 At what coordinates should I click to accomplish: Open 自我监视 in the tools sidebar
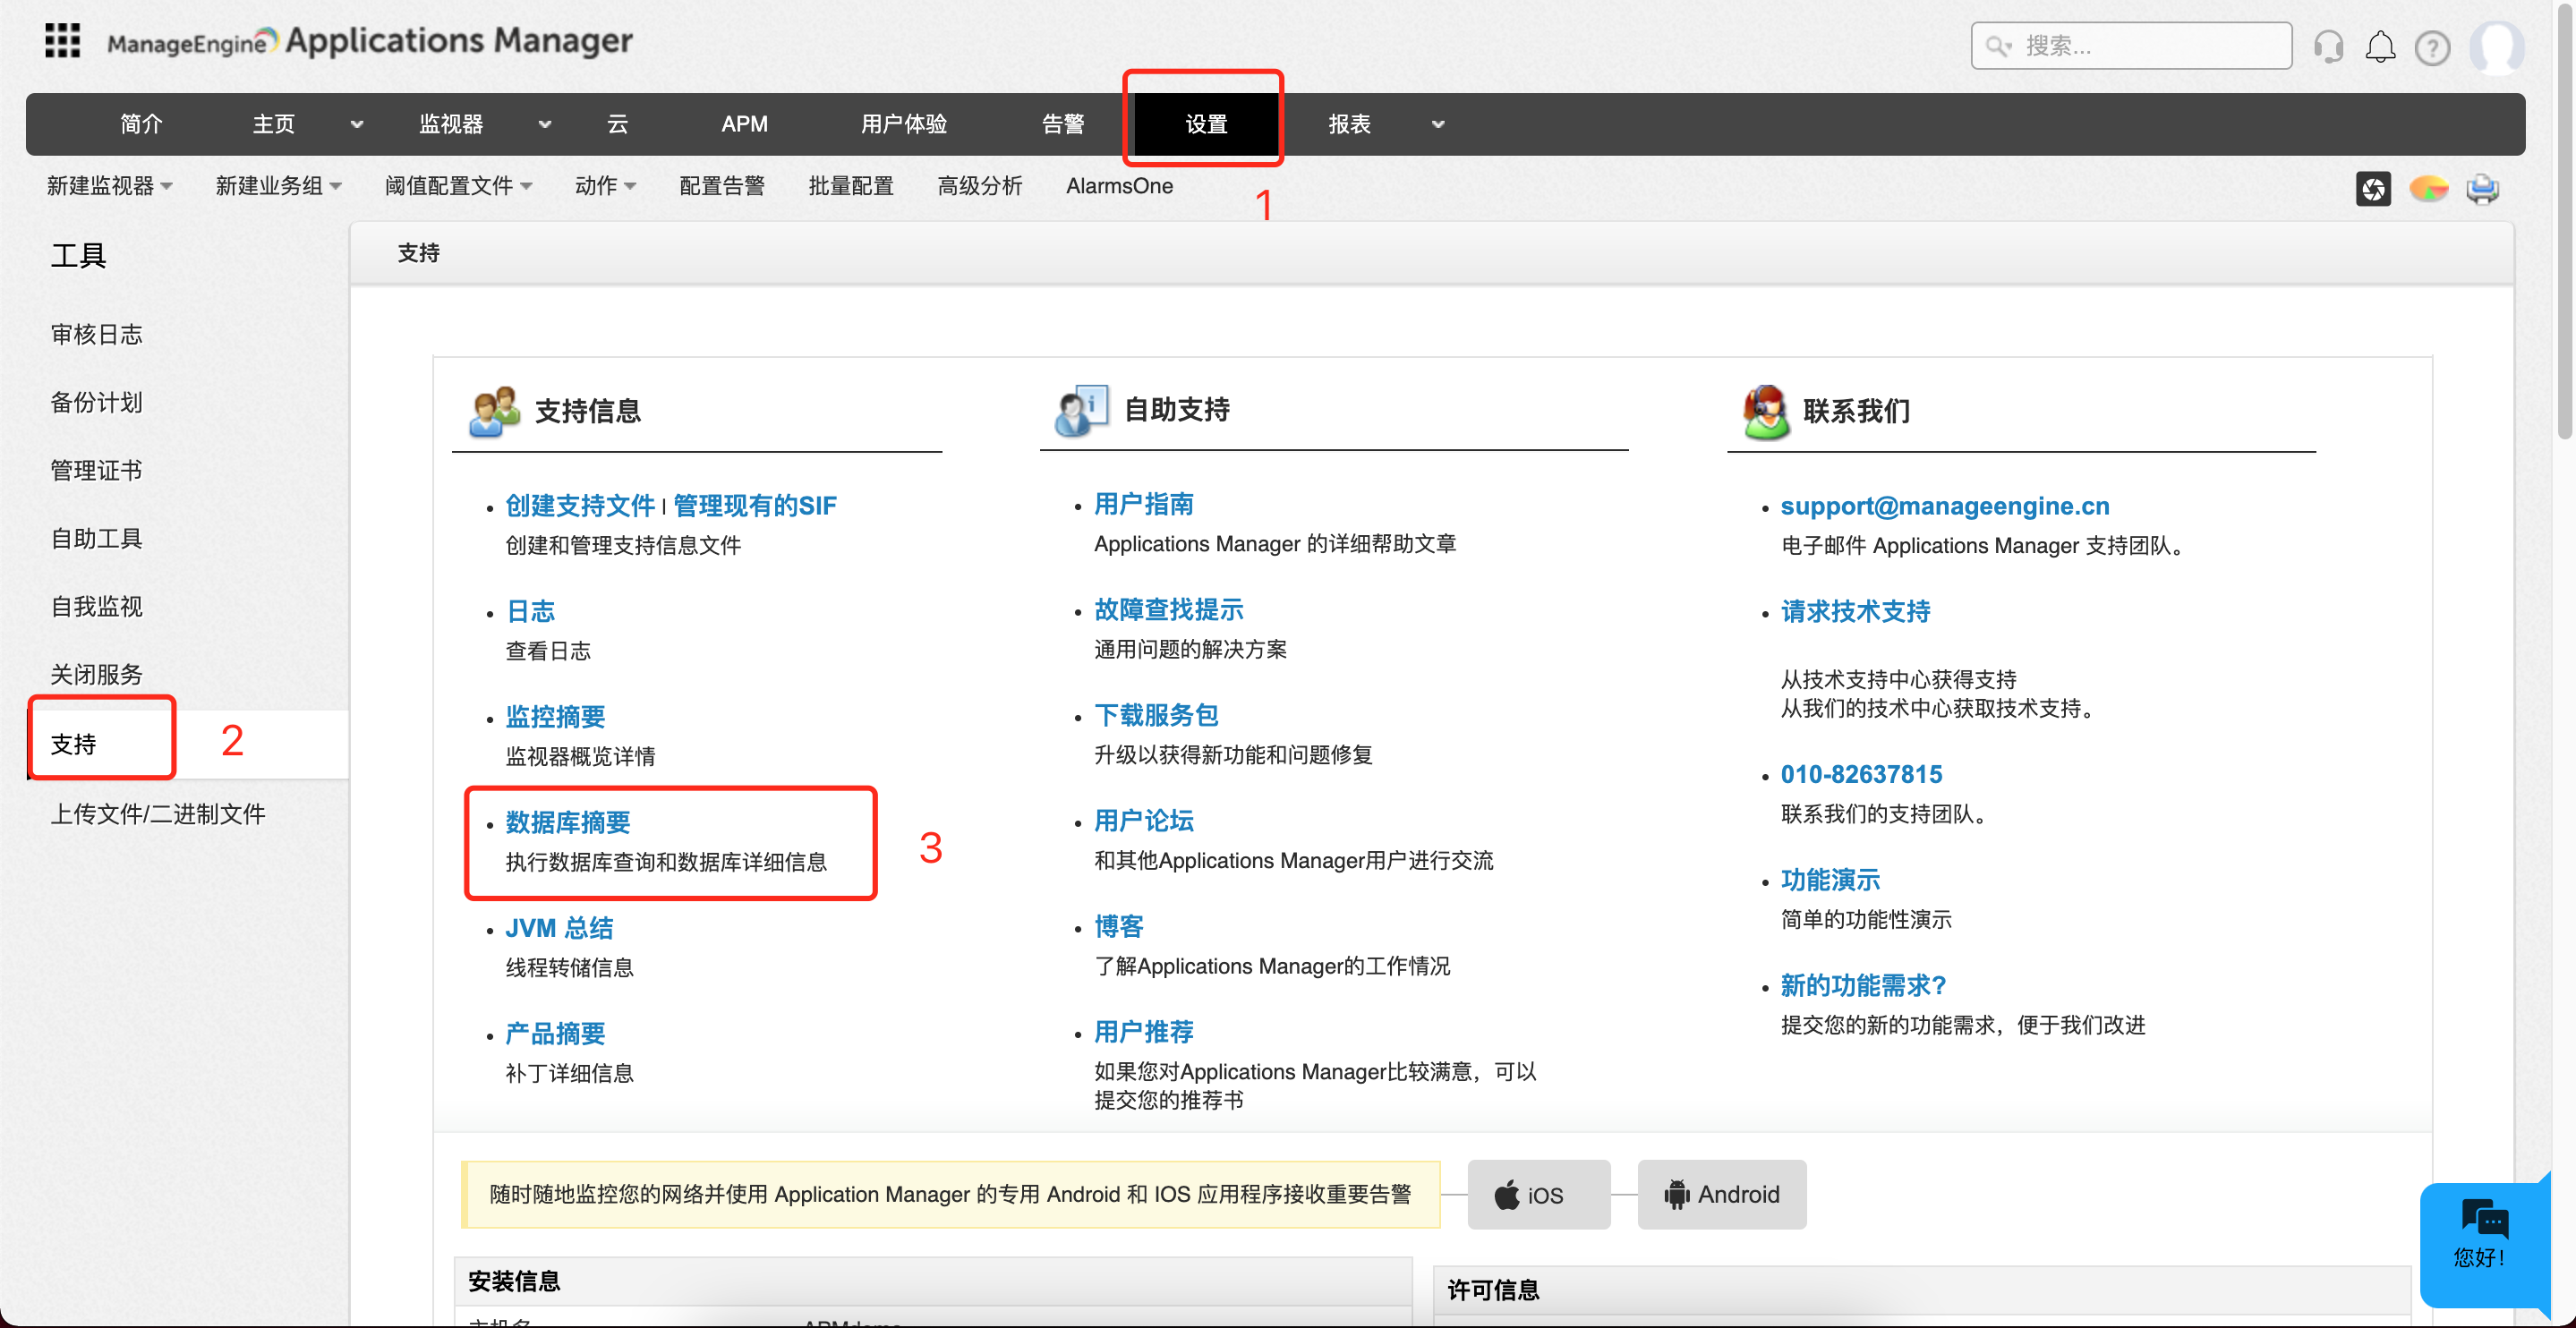[x=97, y=606]
